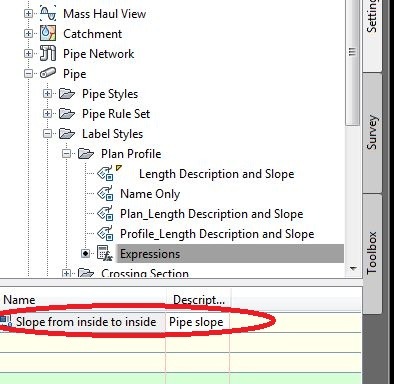
Task: Click the Catchment water-drop icon
Action: (48, 33)
